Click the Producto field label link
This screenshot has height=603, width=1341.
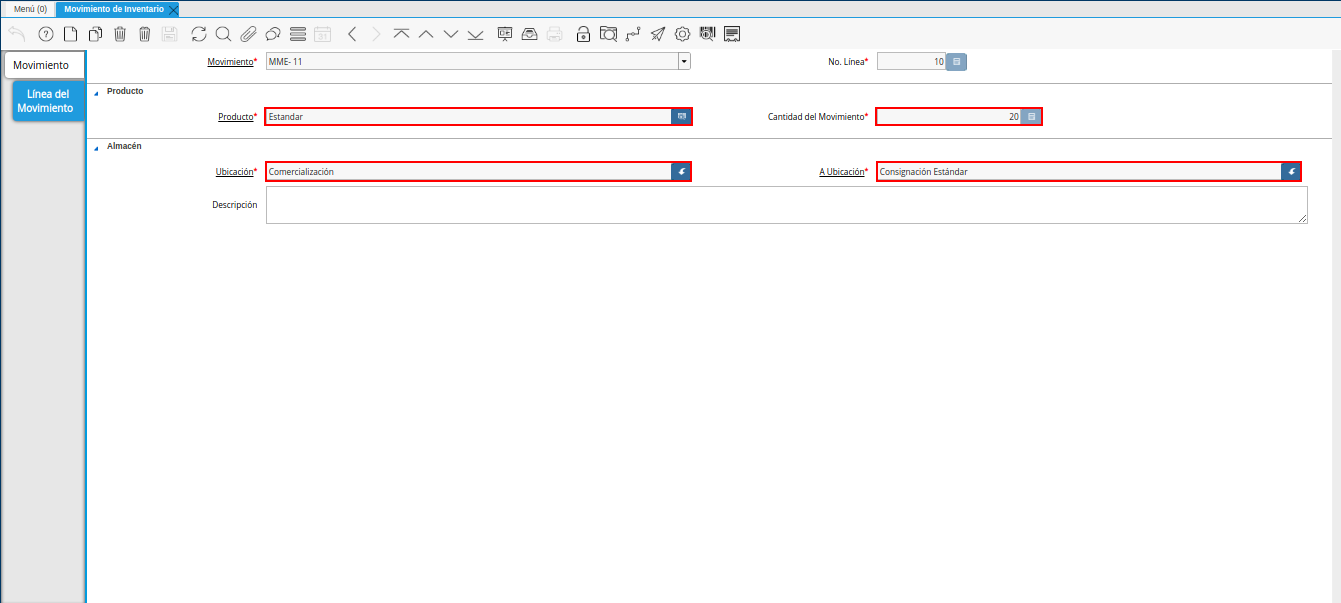pos(236,117)
